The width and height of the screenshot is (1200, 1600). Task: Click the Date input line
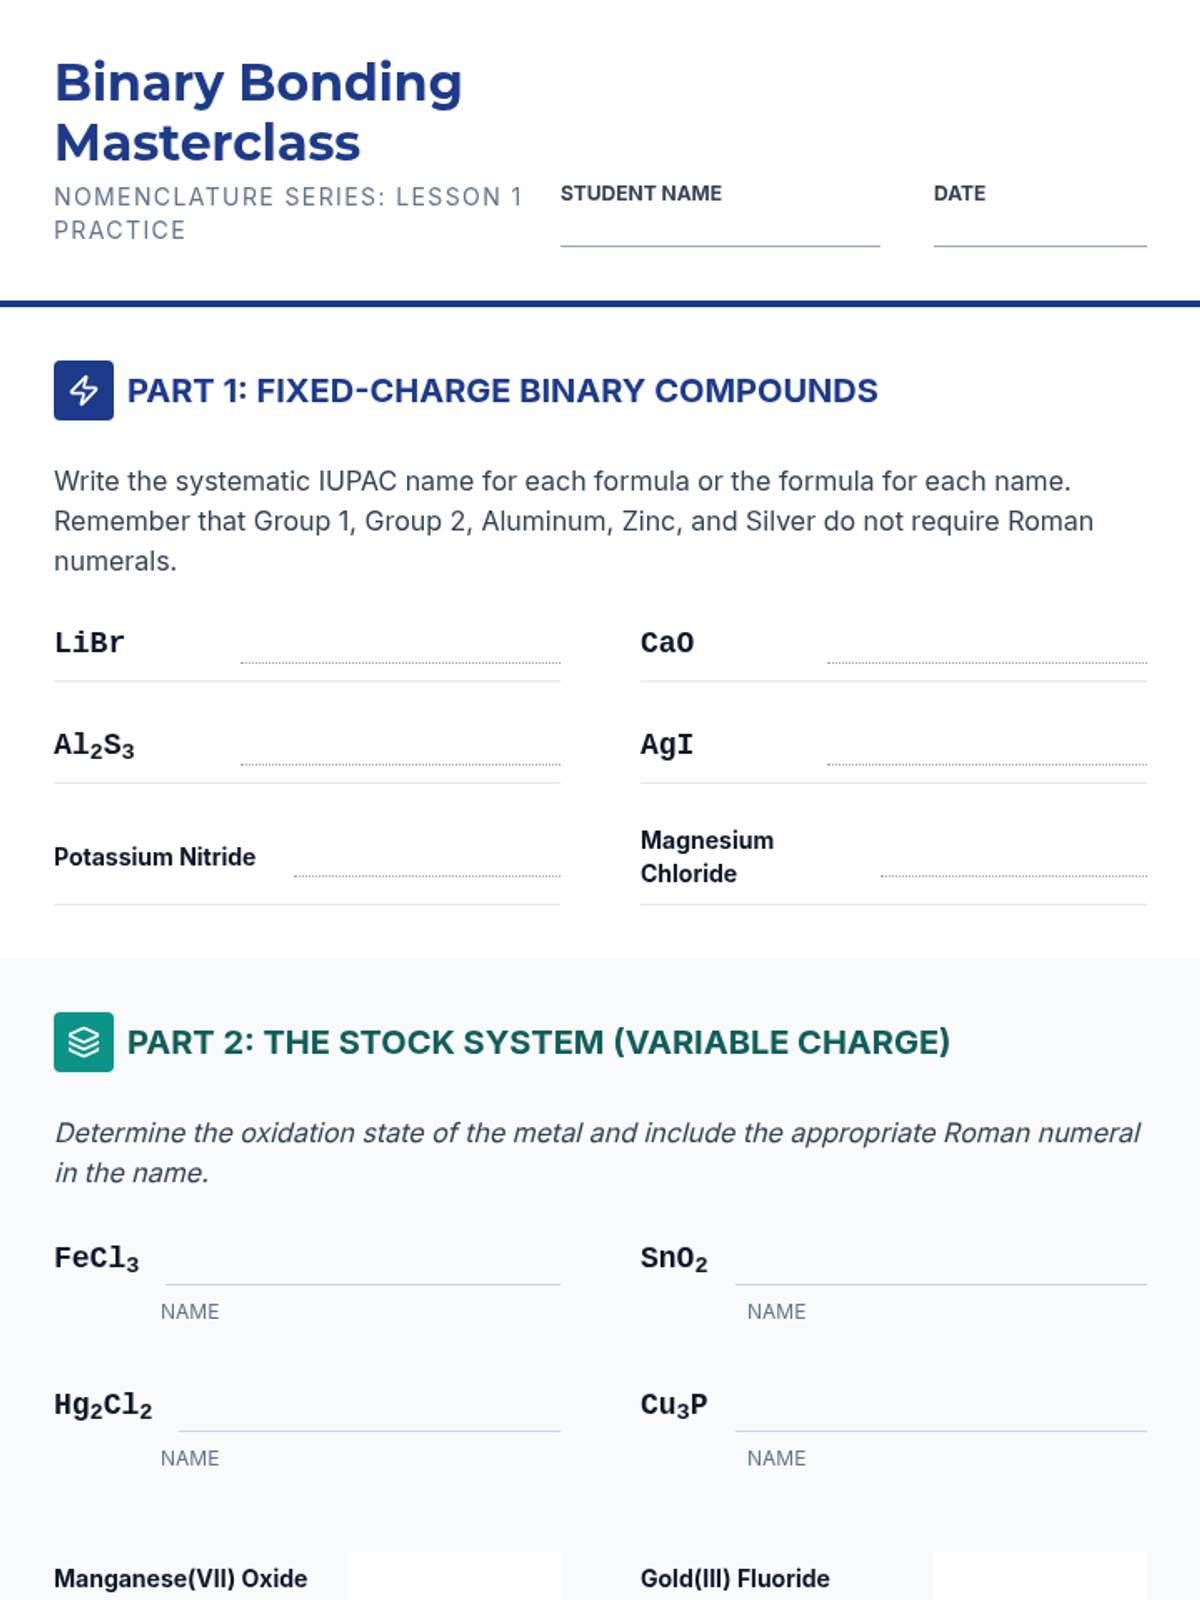click(1039, 232)
